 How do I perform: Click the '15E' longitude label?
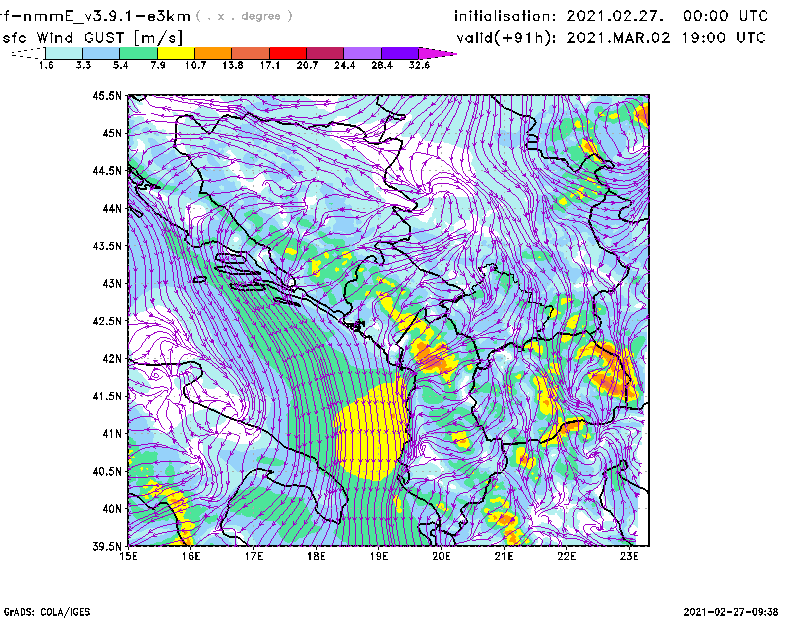(x=128, y=556)
